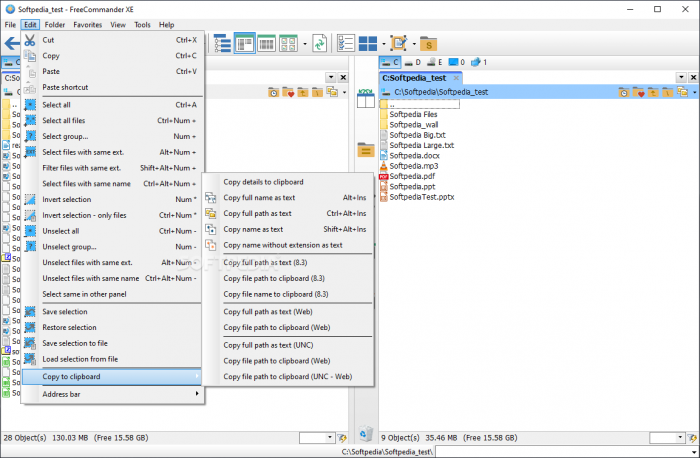
Task: Open the command line dropdown at bottom
Action: (442, 451)
